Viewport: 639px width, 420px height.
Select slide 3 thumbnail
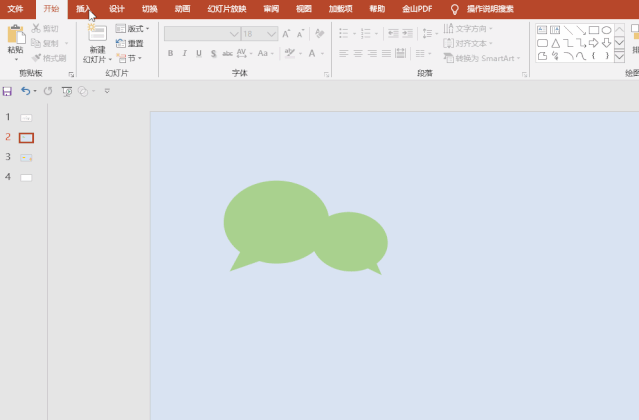pyautogui.click(x=26, y=158)
